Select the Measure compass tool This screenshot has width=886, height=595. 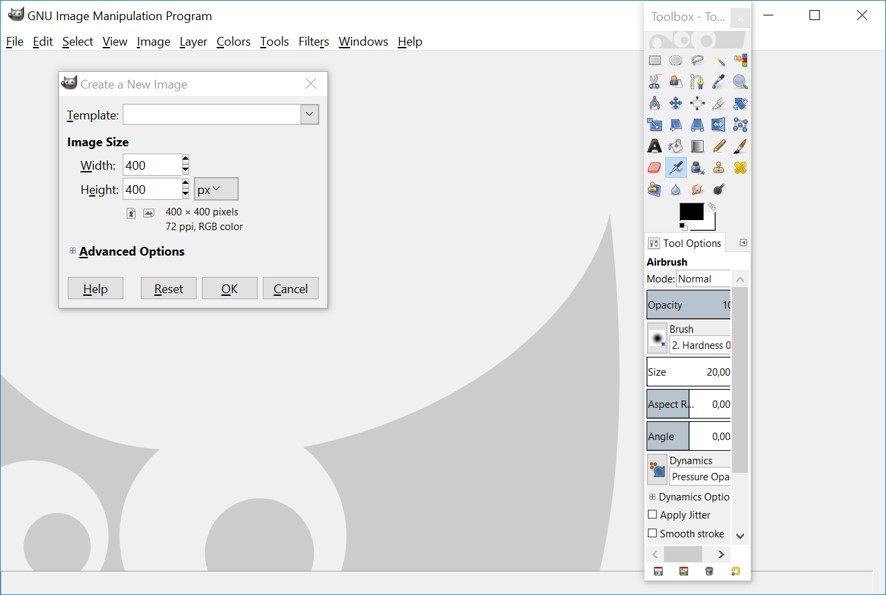tap(654, 103)
